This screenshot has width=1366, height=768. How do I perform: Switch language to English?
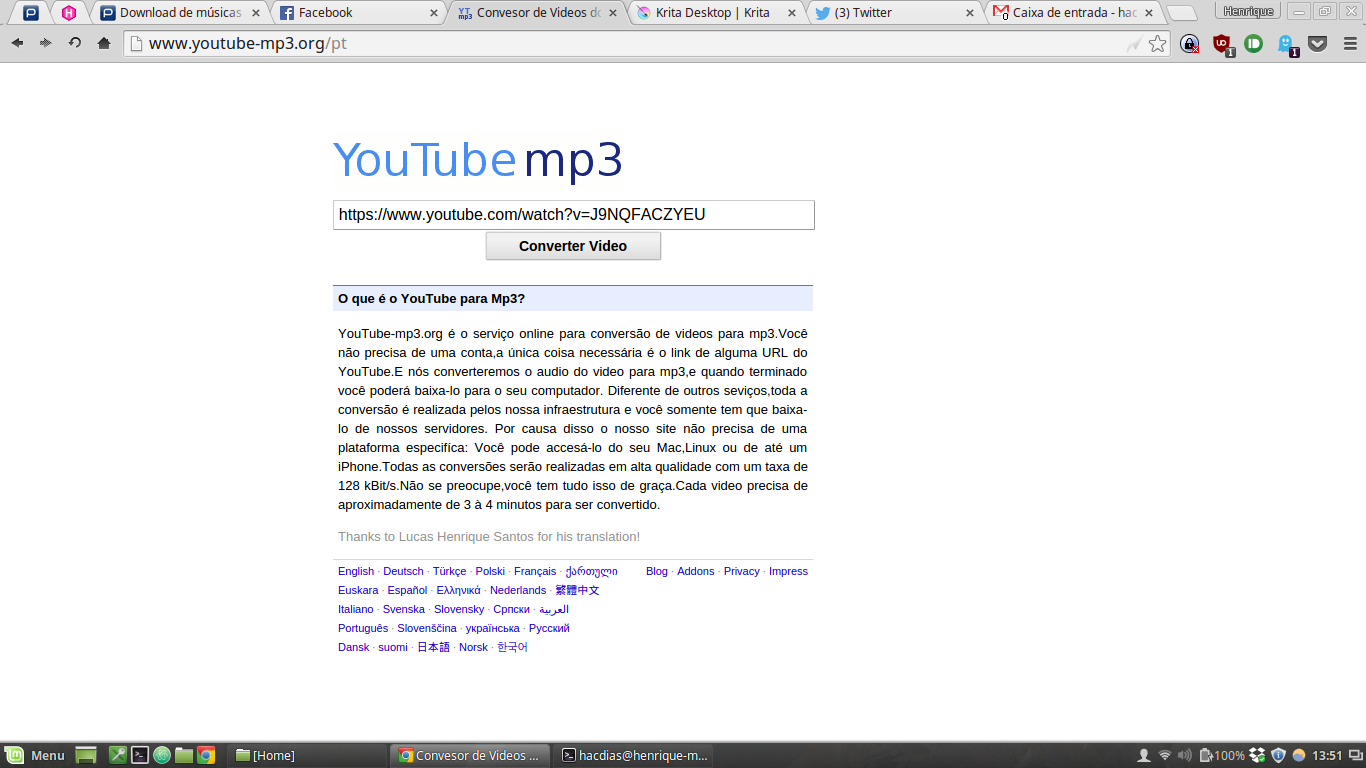(x=356, y=571)
